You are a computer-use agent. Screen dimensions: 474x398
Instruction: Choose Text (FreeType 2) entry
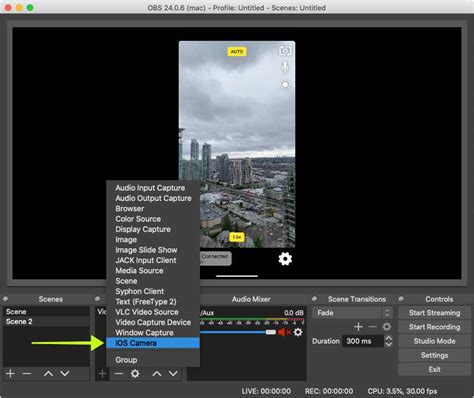click(153, 302)
